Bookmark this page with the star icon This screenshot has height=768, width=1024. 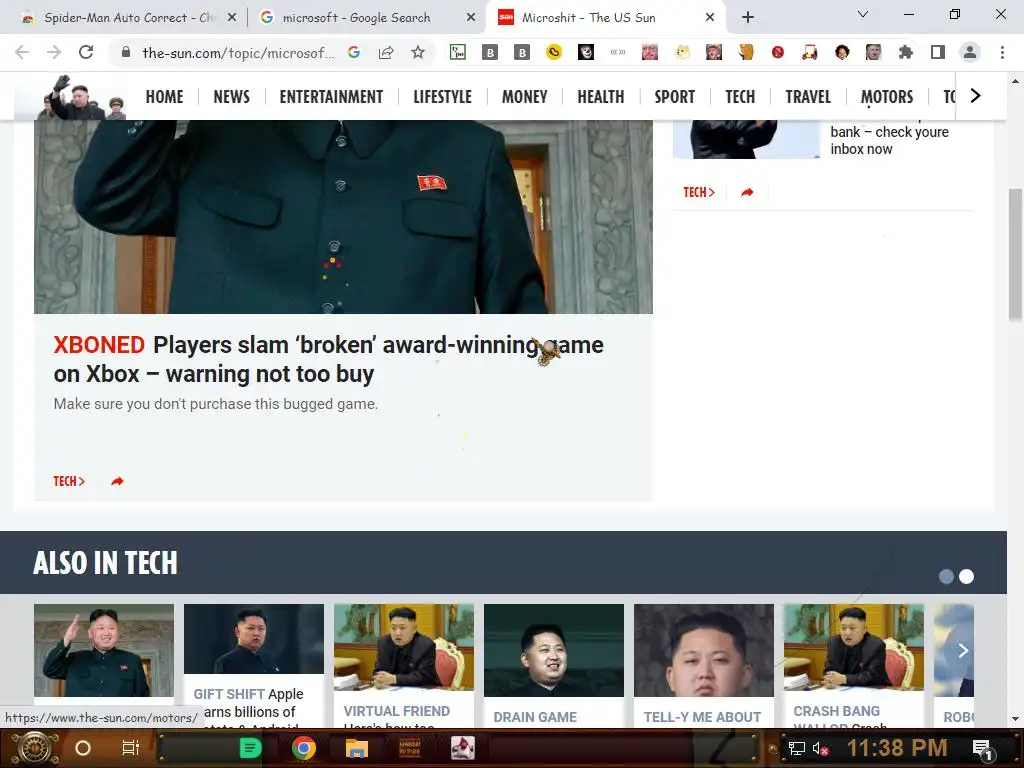(x=418, y=52)
